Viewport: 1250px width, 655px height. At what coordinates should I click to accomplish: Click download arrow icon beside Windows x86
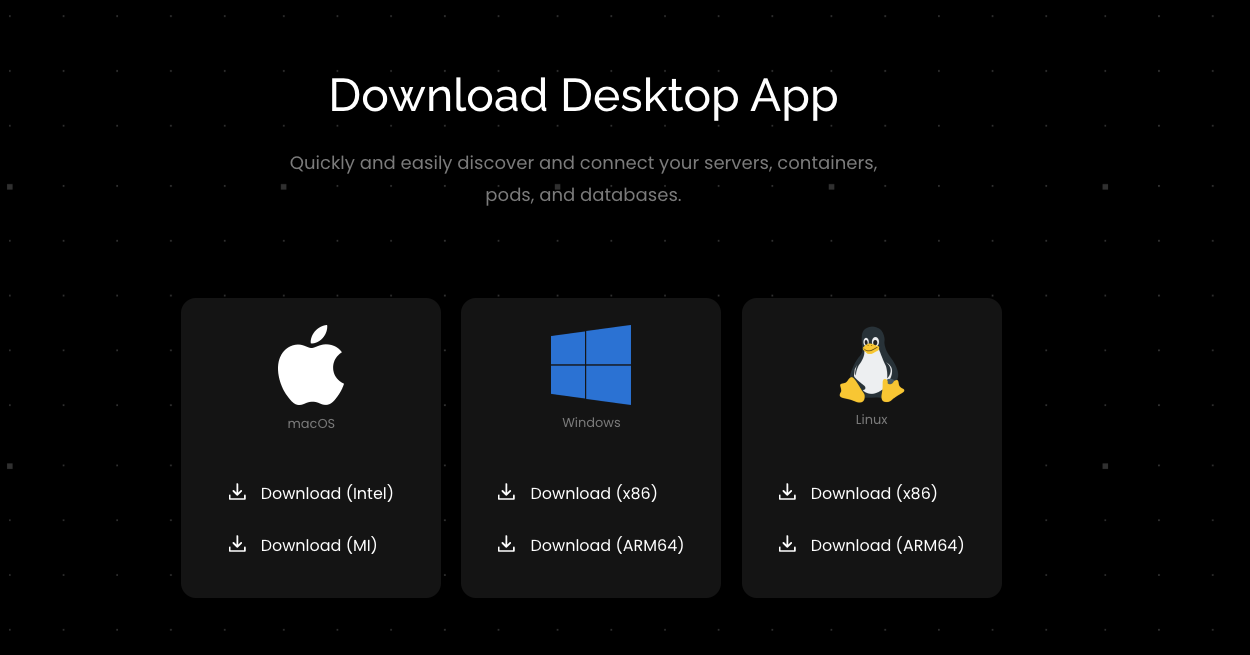point(507,492)
